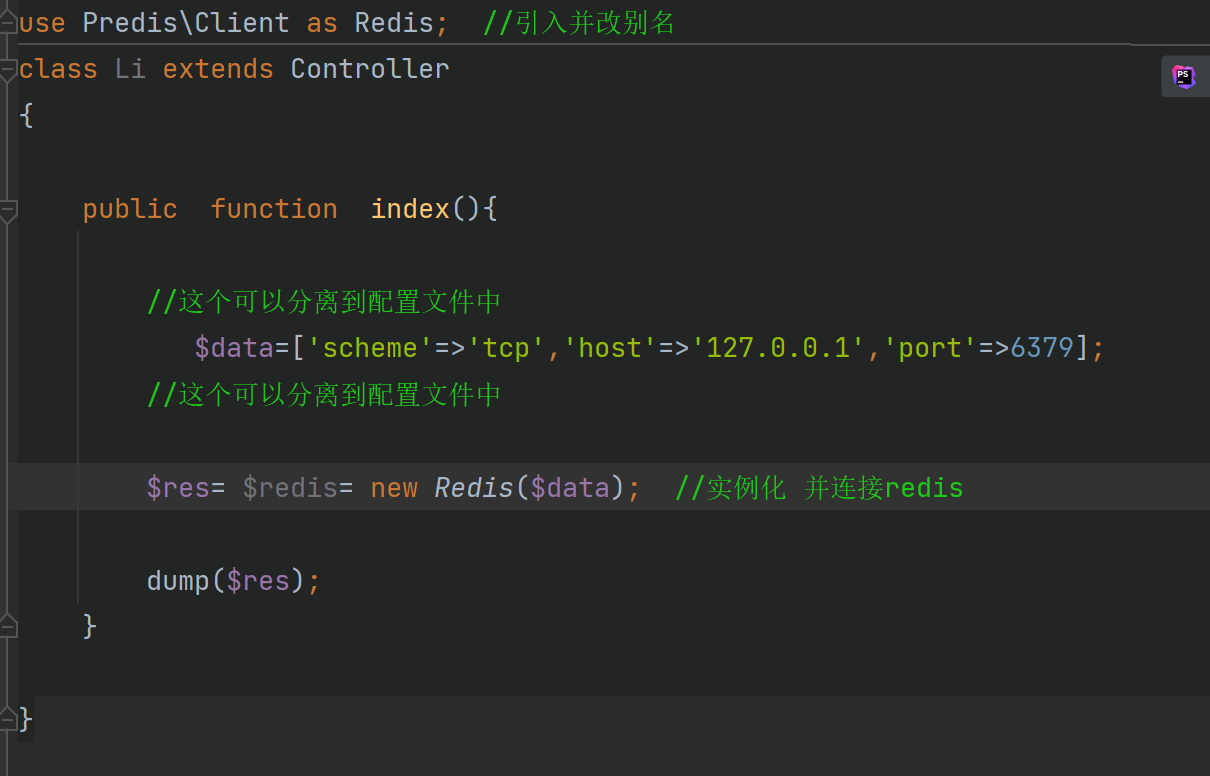The image size is (1210, 776).
Task: Click the fold end marker at the class closing brace
Action: pyautogui.click(x=8, y=719)
